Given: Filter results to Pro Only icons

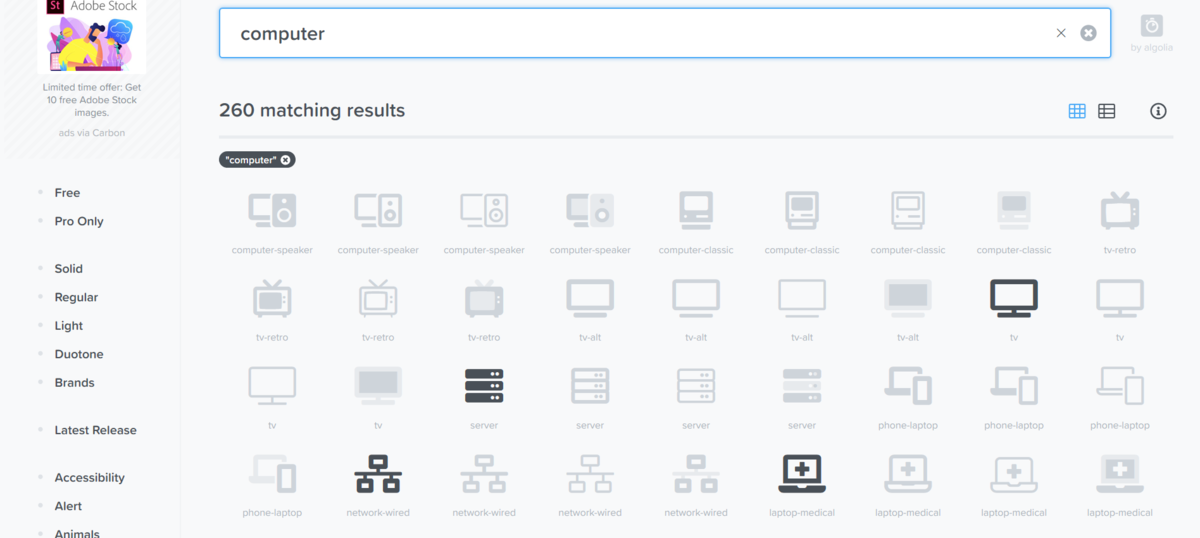Looking at the screenshot, I should click(79, 221).
